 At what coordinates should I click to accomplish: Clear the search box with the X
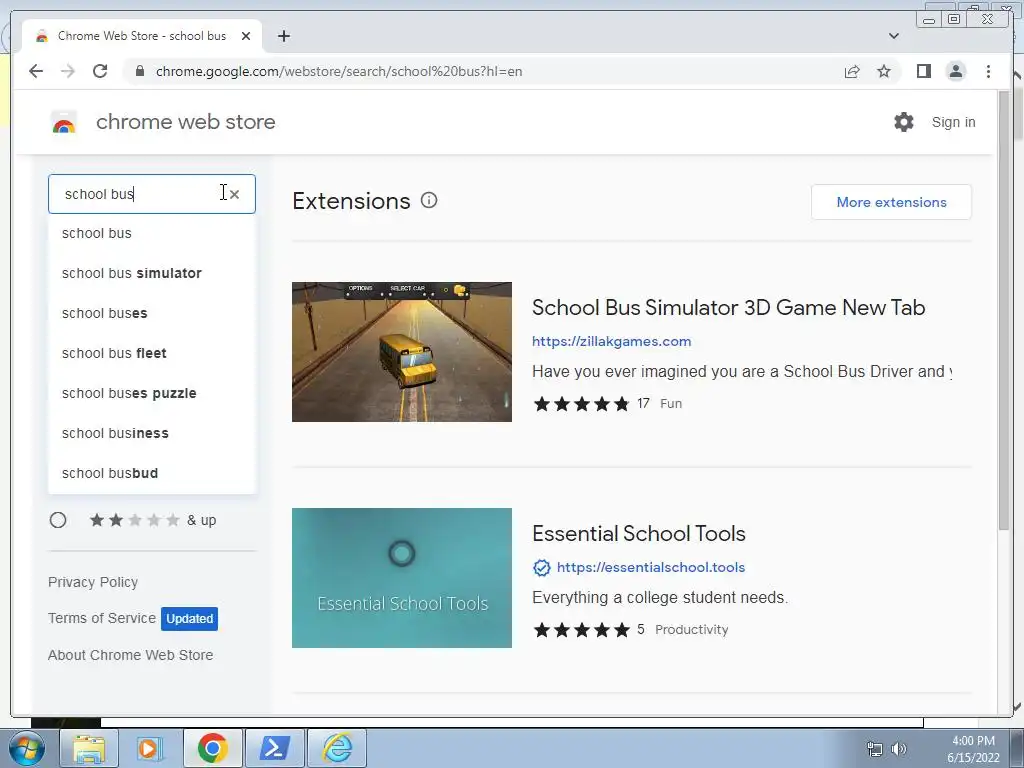click(x=234, y=194)
